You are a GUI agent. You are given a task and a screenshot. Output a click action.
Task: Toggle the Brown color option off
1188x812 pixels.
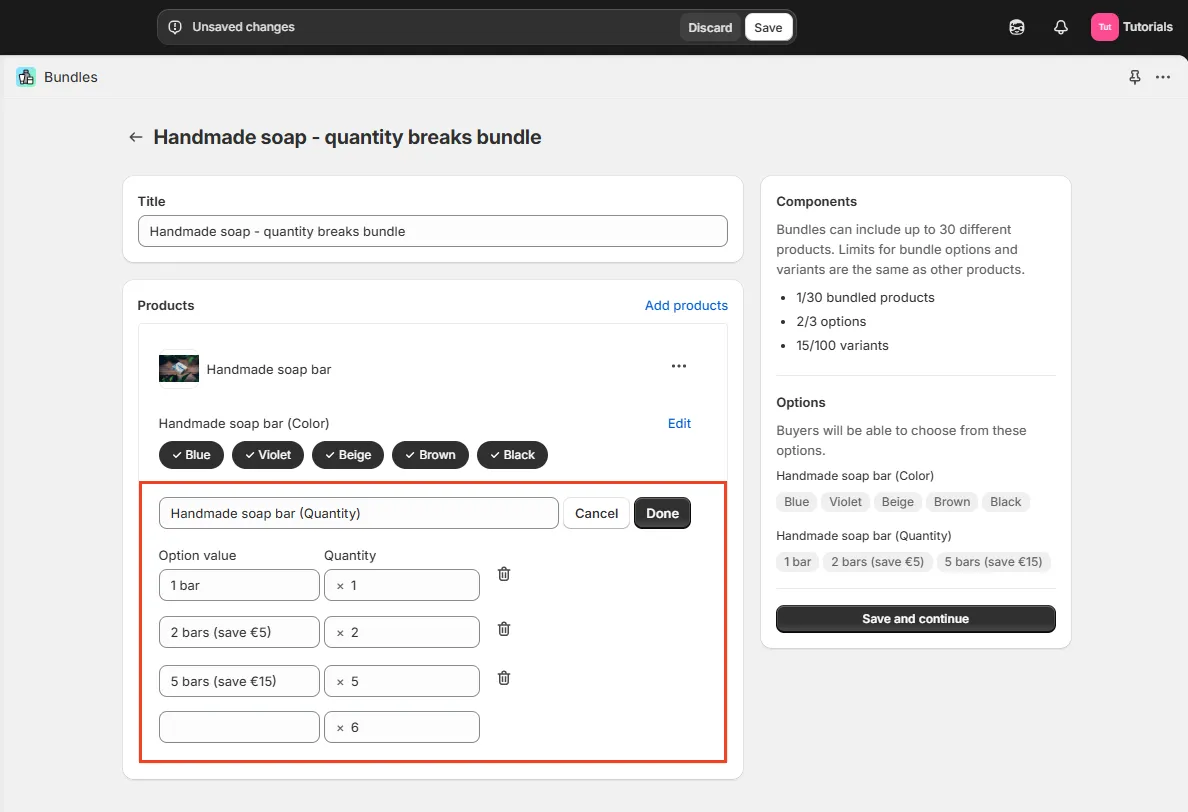pyautogui.click(x=430, y=455)
